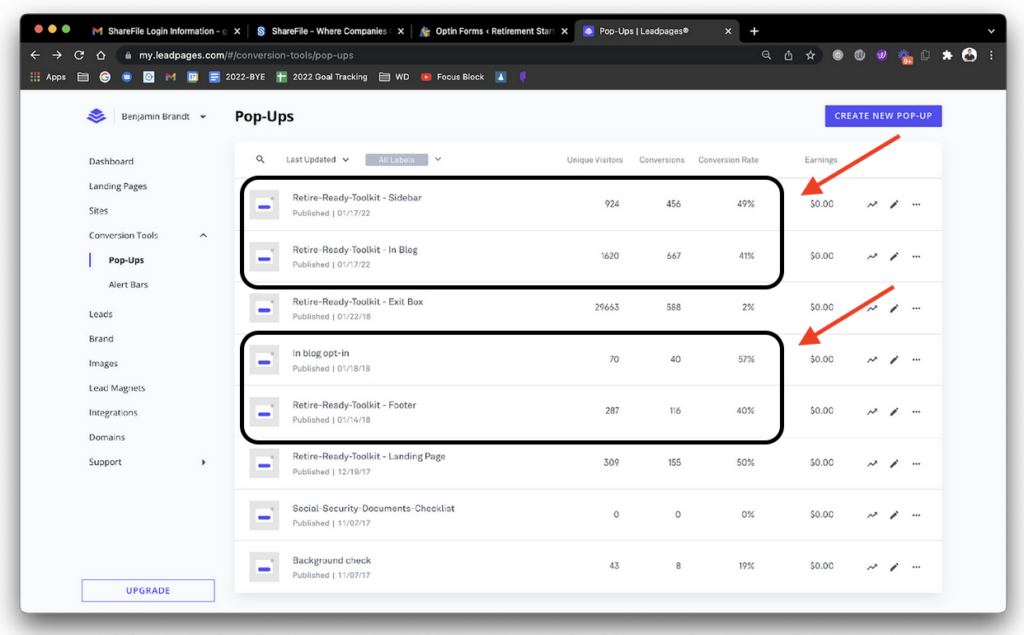Screen dimensions: 1024x635
Task: Click the Create New Pop-Up button
Action: pyautogui.click(x=883, y=116)
